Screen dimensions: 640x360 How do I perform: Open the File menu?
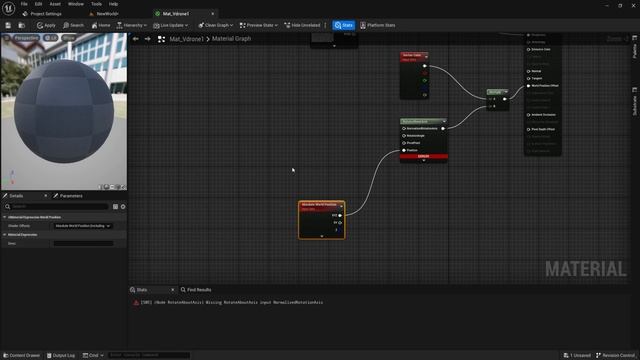(x=24, y=4)
